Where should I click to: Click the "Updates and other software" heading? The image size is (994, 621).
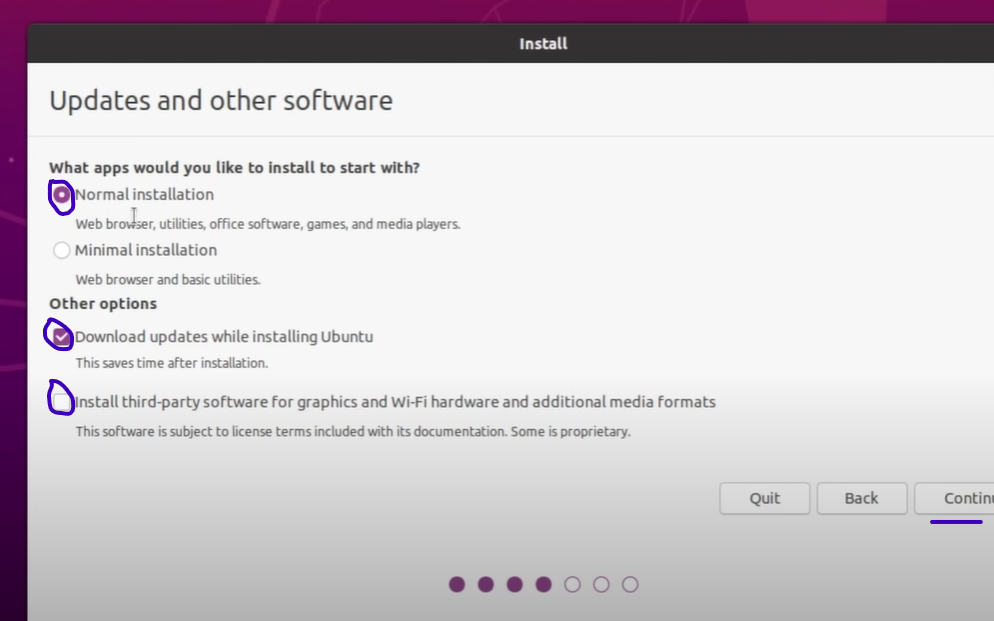(x=221, y=101)
